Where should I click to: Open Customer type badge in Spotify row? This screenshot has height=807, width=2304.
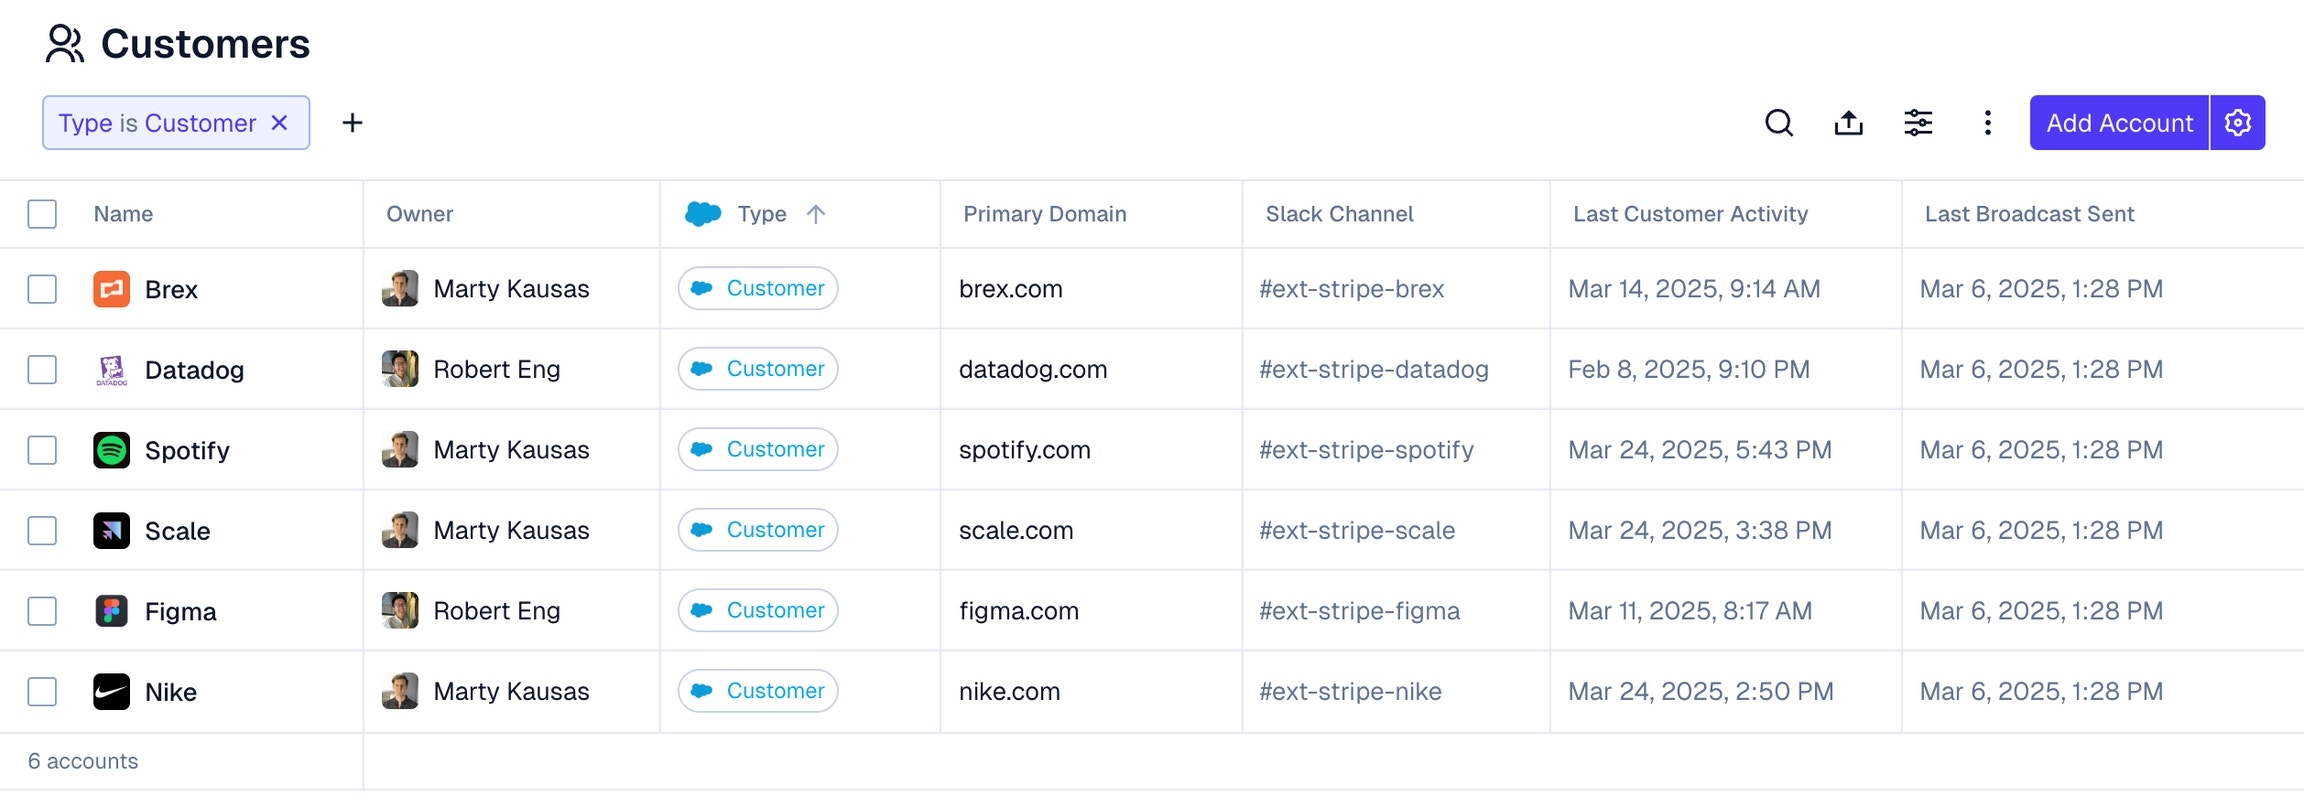[x=758, y=449]
